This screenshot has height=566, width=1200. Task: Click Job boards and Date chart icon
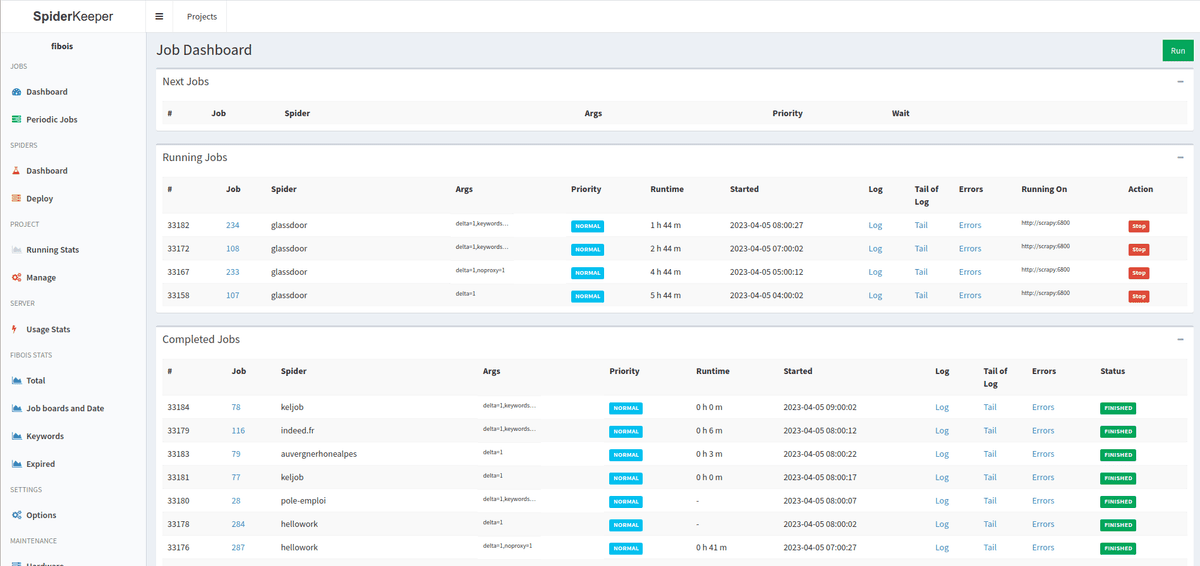click(17, 409)
